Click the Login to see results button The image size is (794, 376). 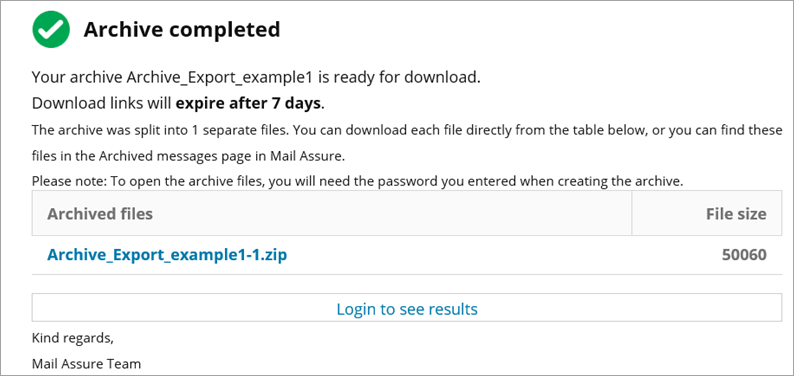(x=407, y=308)
